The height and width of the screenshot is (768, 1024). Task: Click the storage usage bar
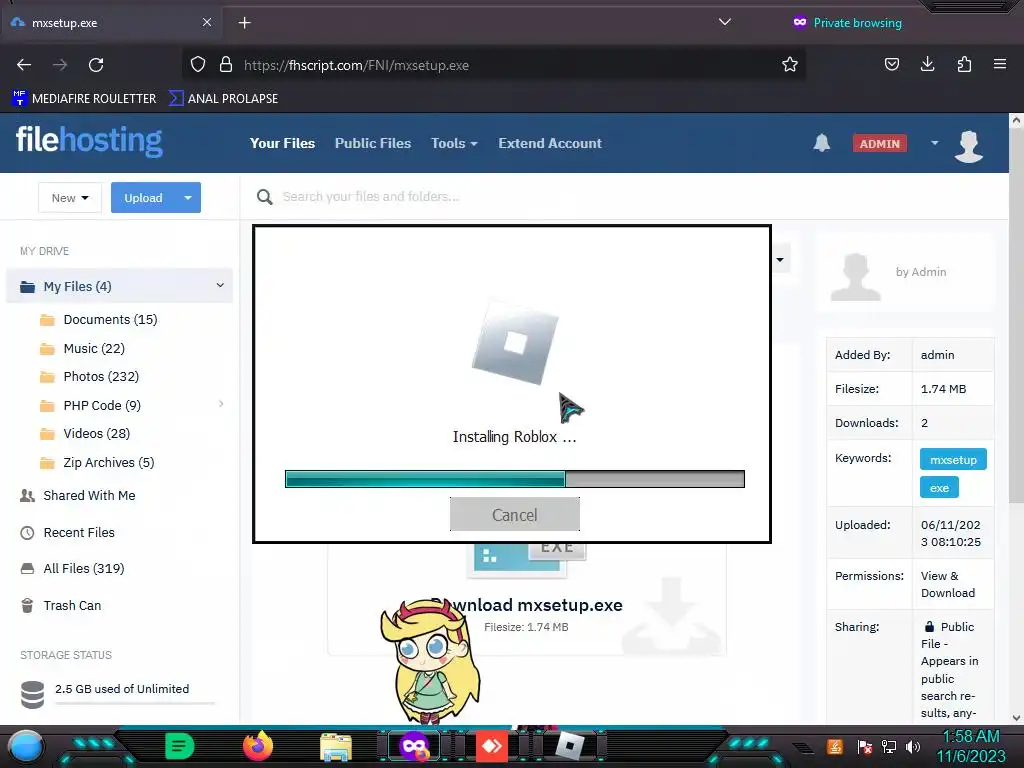(x=135, y=703)
